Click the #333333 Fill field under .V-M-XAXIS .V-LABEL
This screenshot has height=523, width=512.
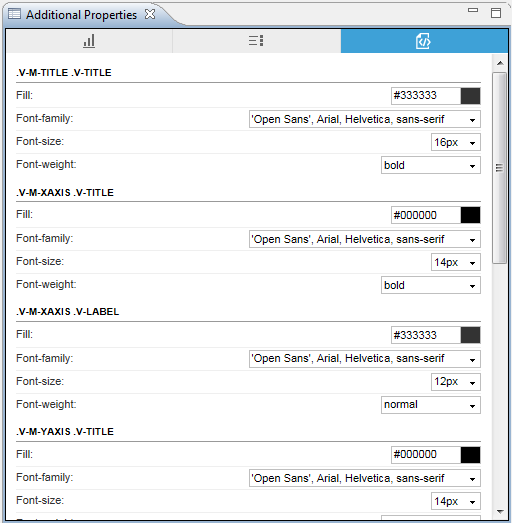426,335
